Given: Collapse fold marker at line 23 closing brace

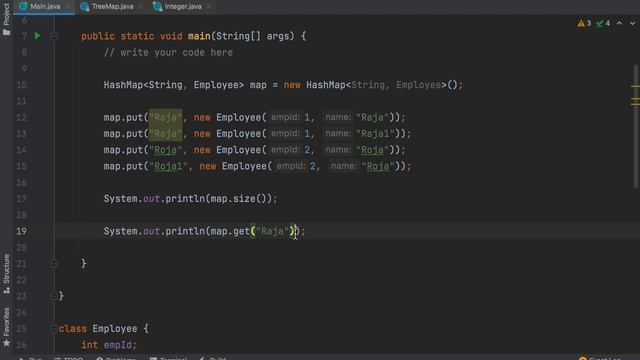Looking at the screenshot, I should 54,296.
